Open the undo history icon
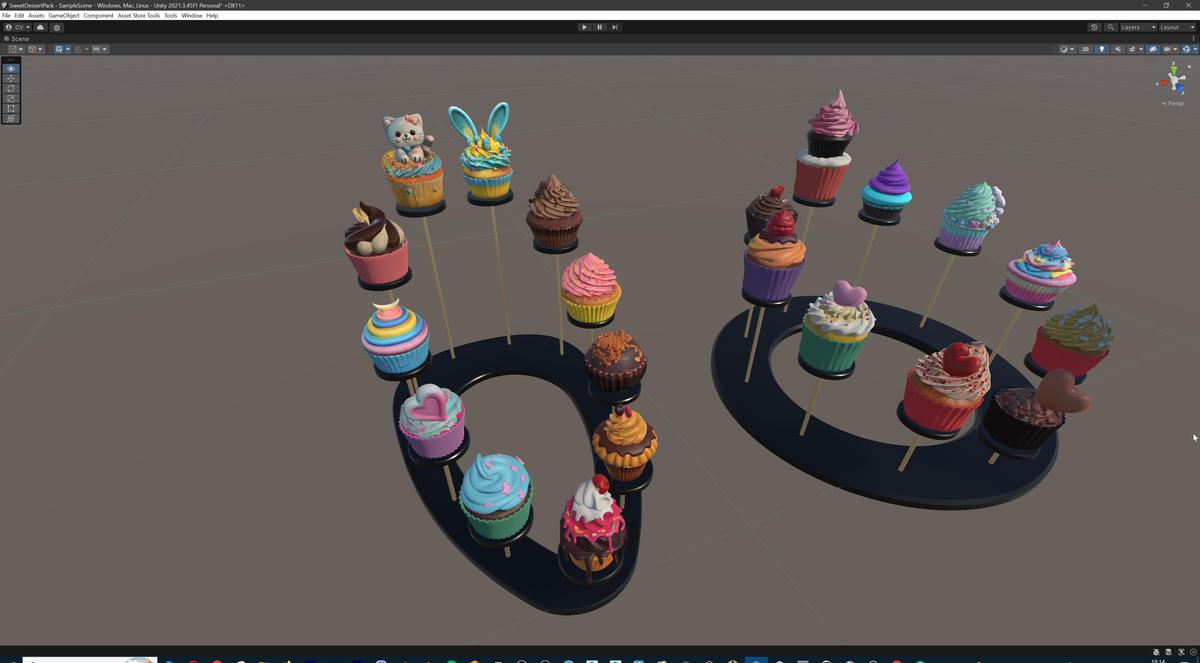The image size is (1200, 663). coord(1094,27)
